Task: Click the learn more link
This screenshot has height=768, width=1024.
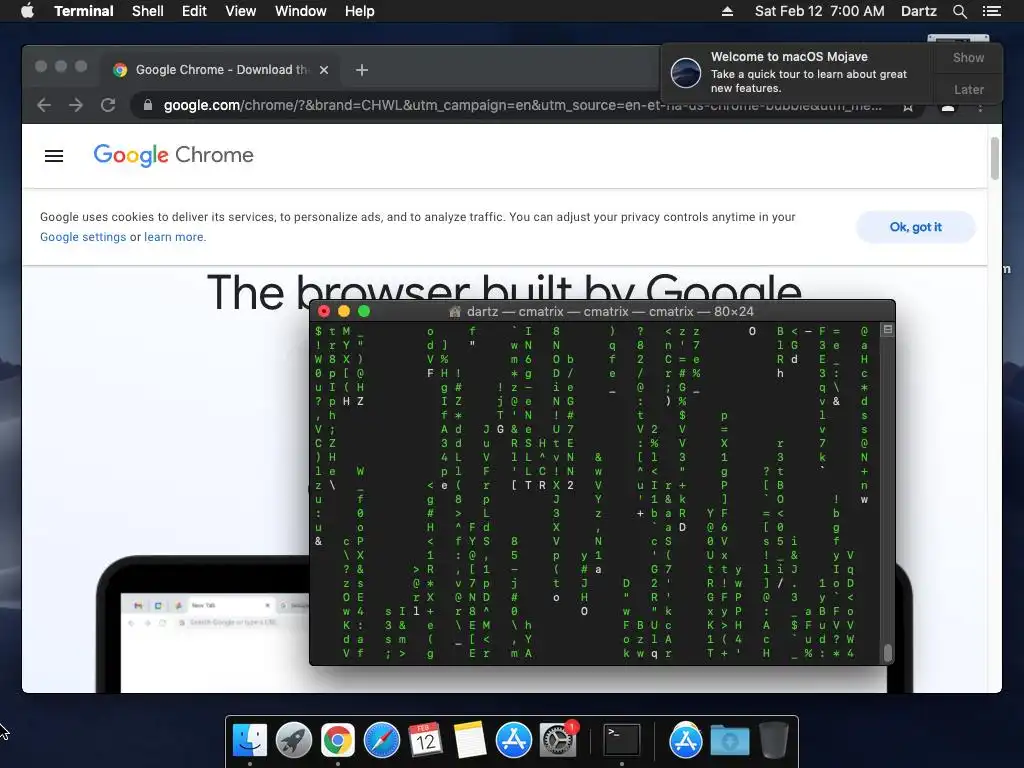Action: click(174, 237)
